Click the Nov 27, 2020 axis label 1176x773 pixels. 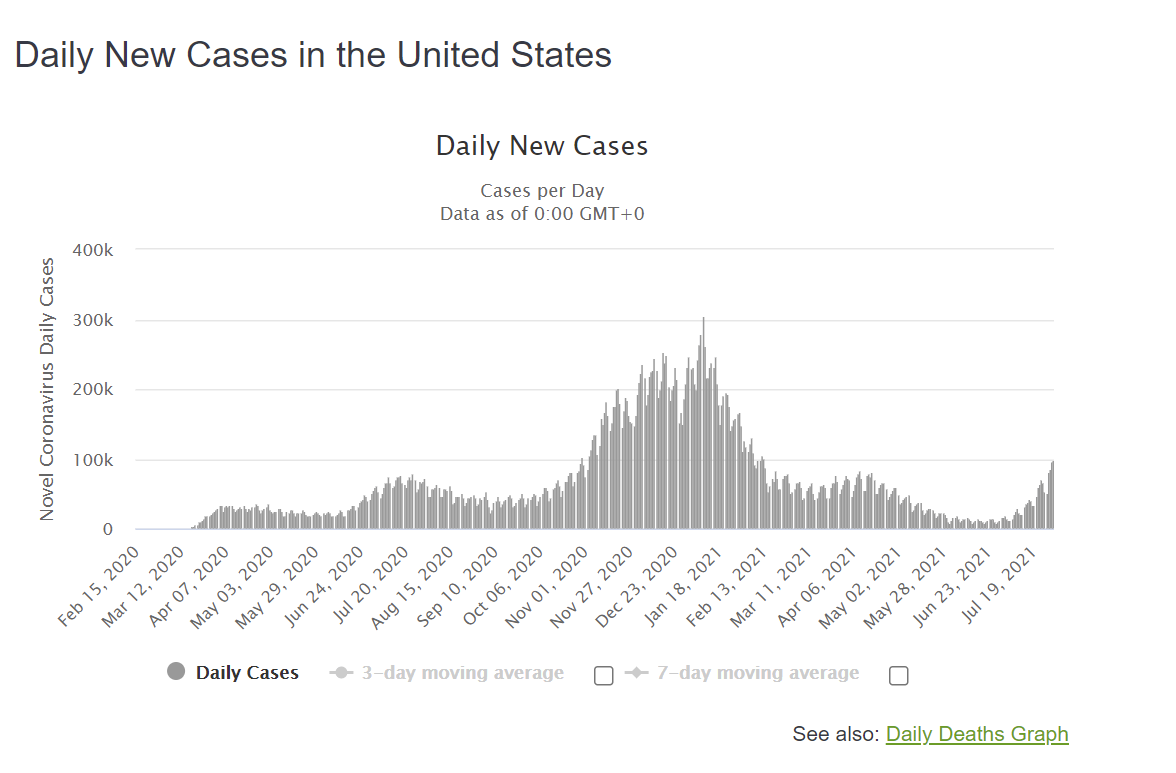tap(591, 586)
